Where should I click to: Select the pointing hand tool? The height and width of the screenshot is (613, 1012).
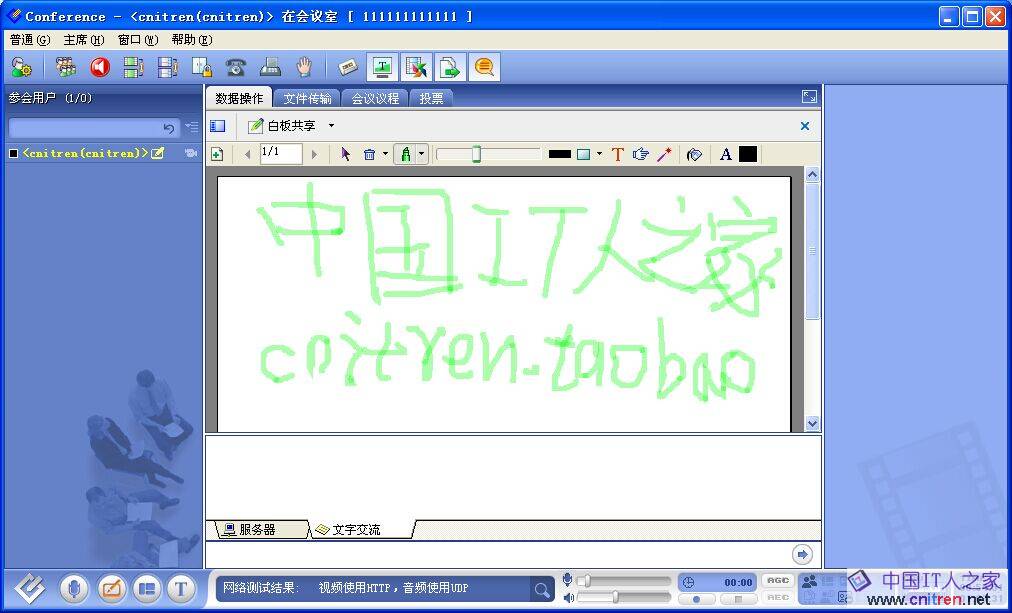point(641,154)
